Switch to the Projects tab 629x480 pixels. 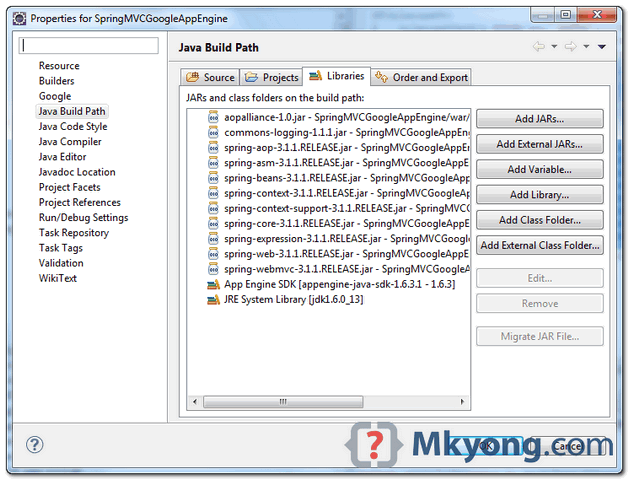click(271, 77)
